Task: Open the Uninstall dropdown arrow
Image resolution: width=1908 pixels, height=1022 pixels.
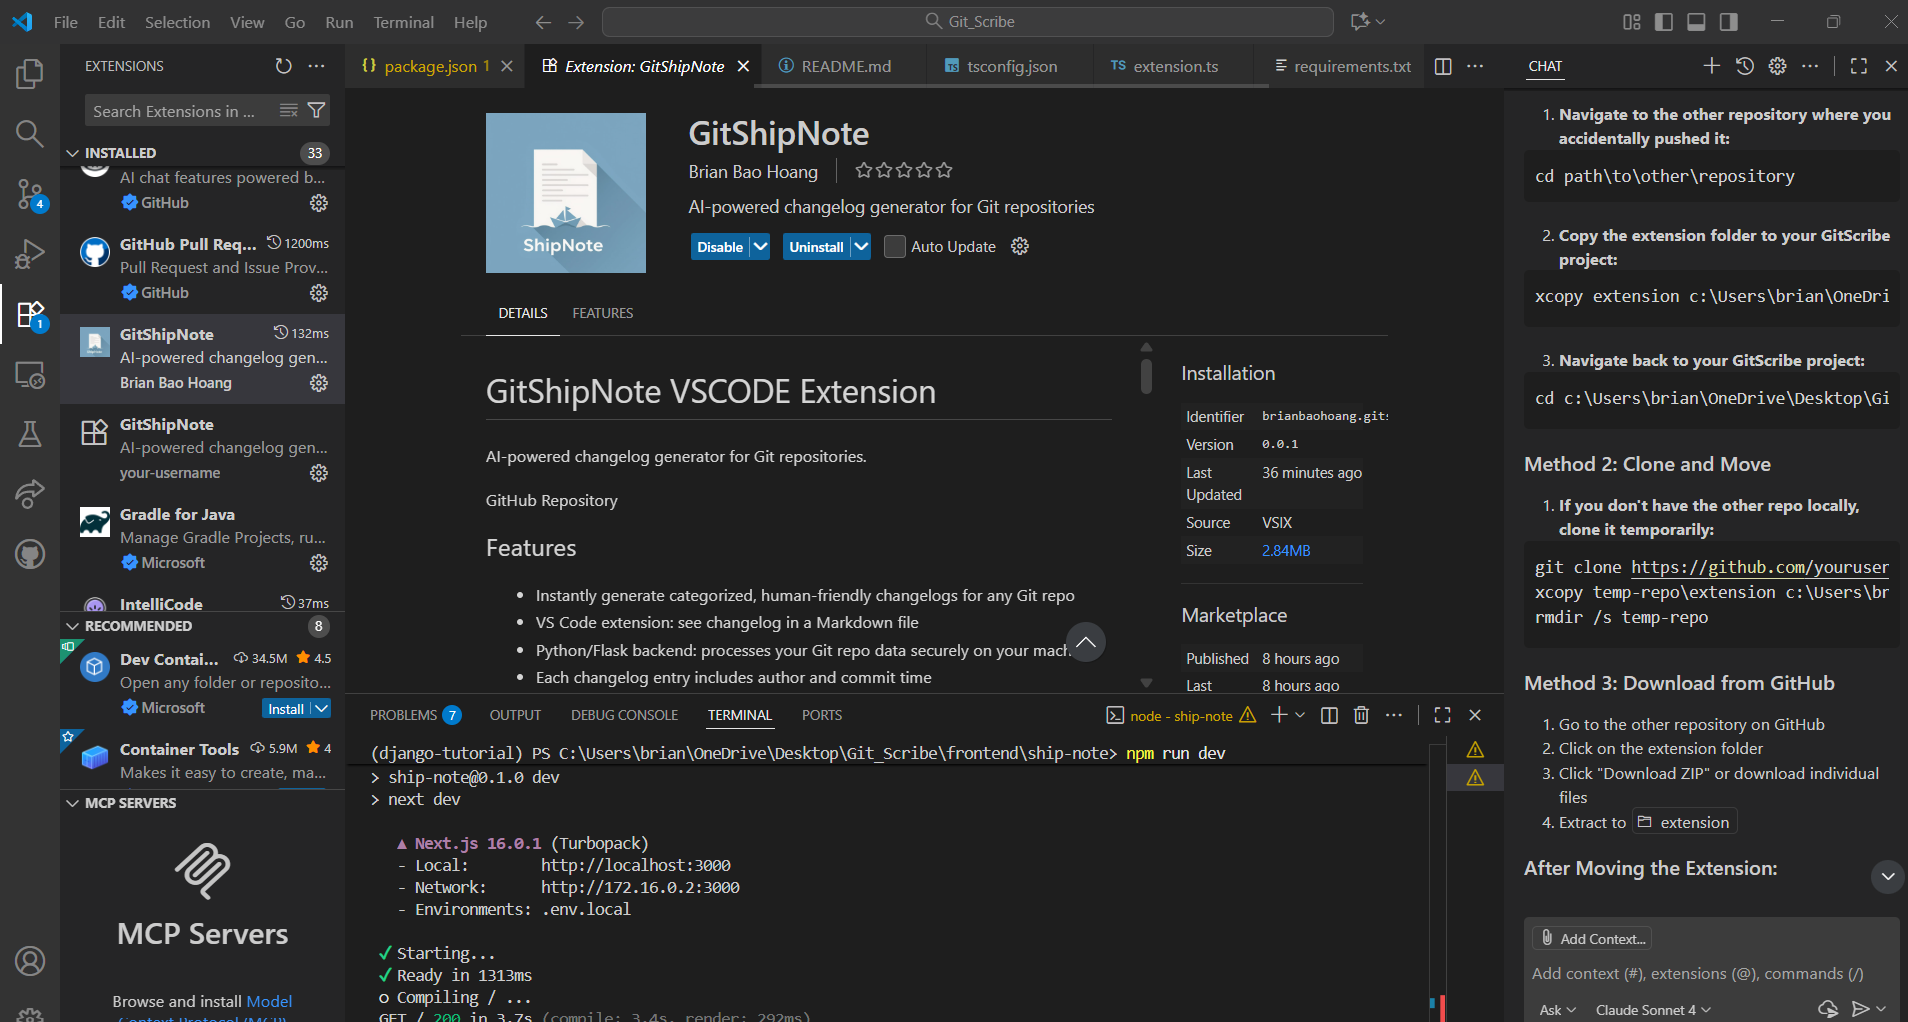Action: (861, 246)
